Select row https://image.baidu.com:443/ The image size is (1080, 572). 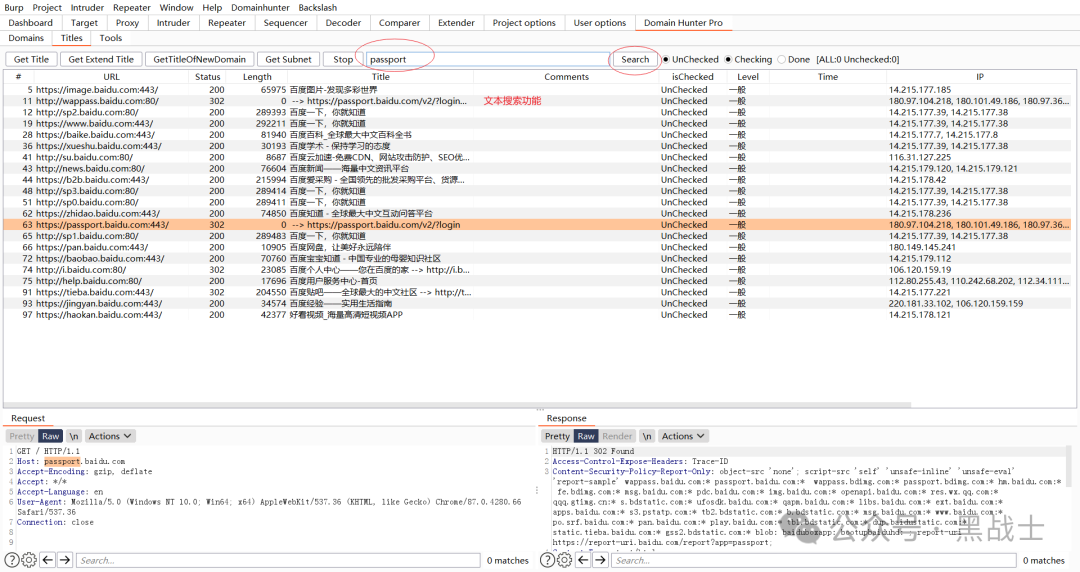pos(537,90)
